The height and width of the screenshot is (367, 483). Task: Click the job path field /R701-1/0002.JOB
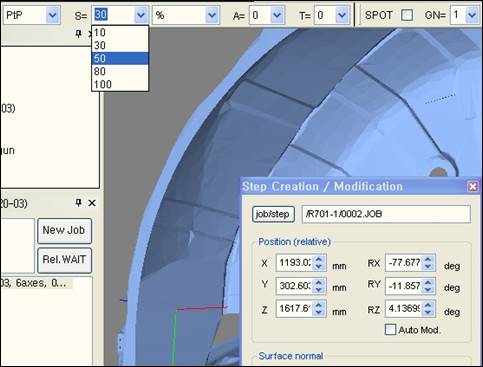[386, 214]
